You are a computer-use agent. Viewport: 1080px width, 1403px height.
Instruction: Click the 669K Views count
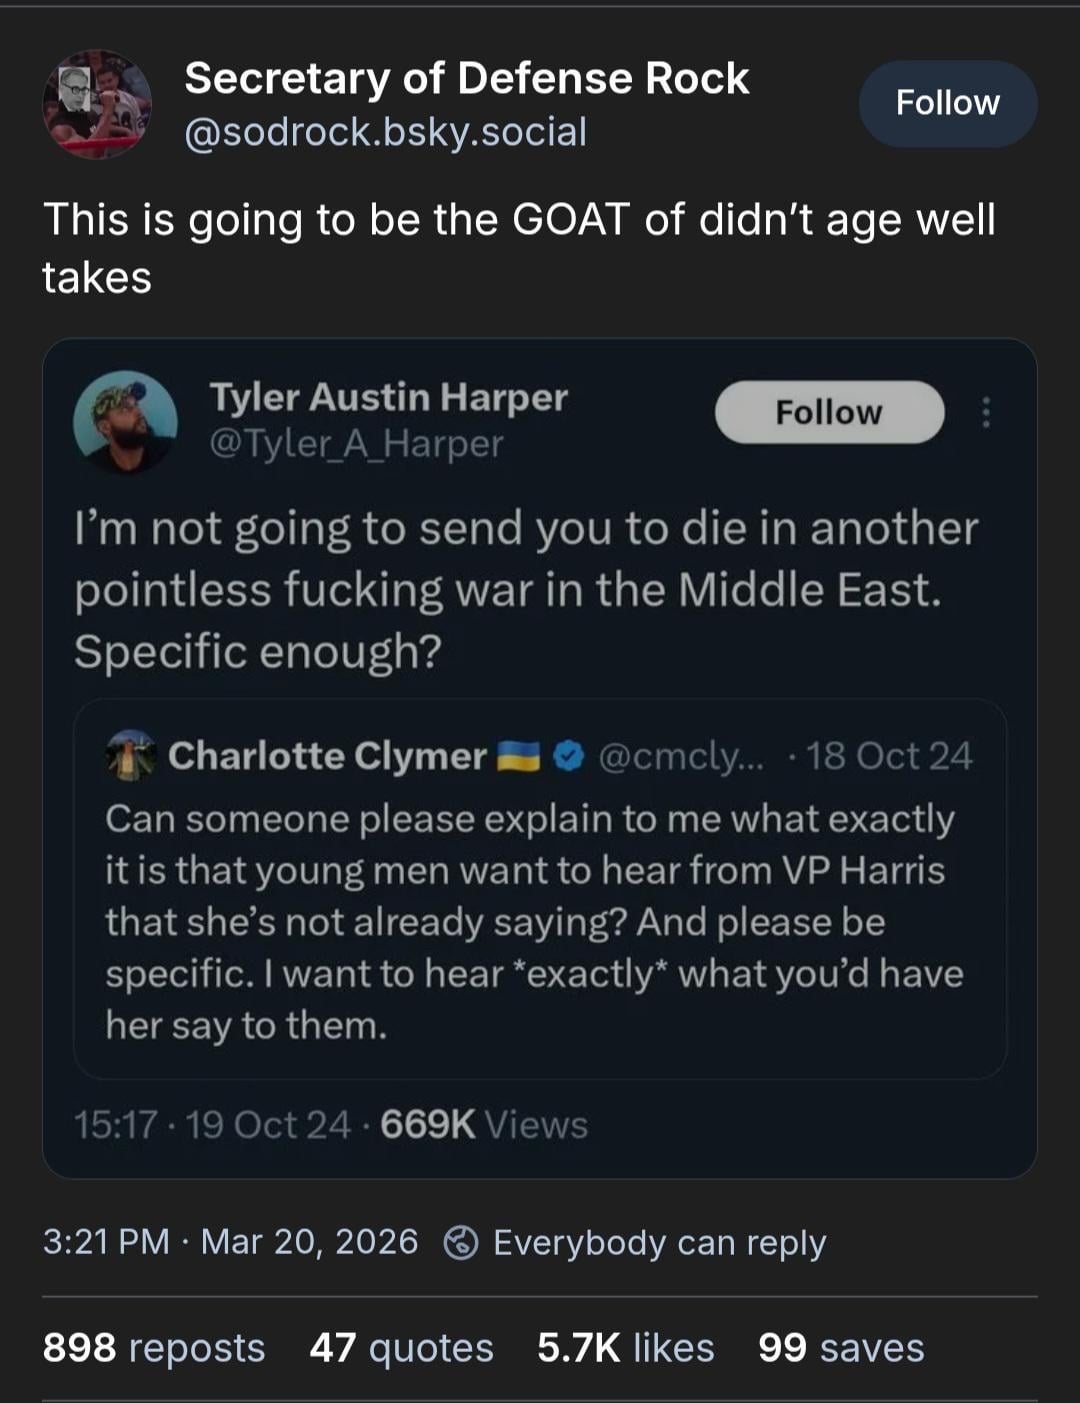484,1125
